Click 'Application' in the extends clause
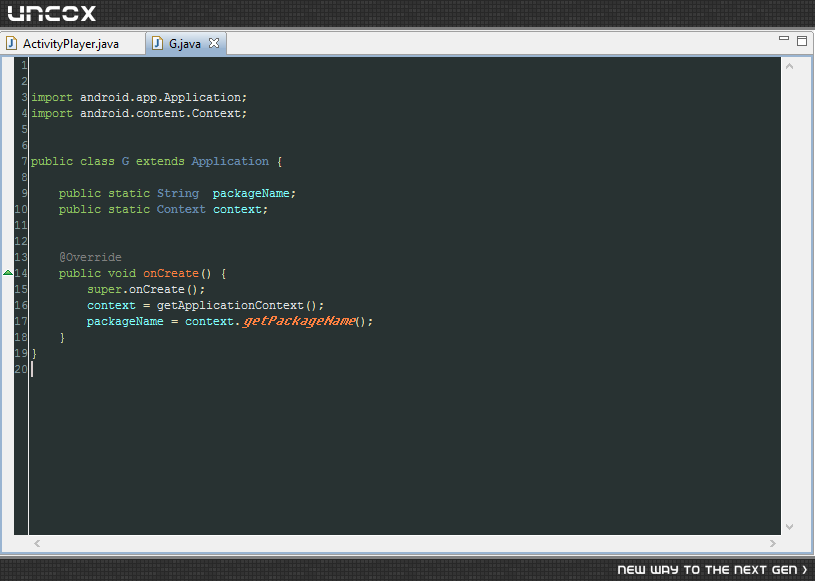This screenshot has height=581, width=815. coord(230,162)
